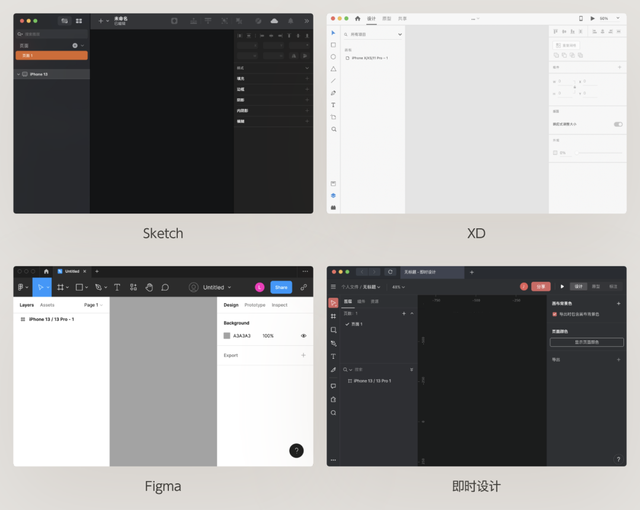The height and width of the screenshot is (510, 640).
Task: Toggle the eye icon for Figma background
Action: pos(304,336)
